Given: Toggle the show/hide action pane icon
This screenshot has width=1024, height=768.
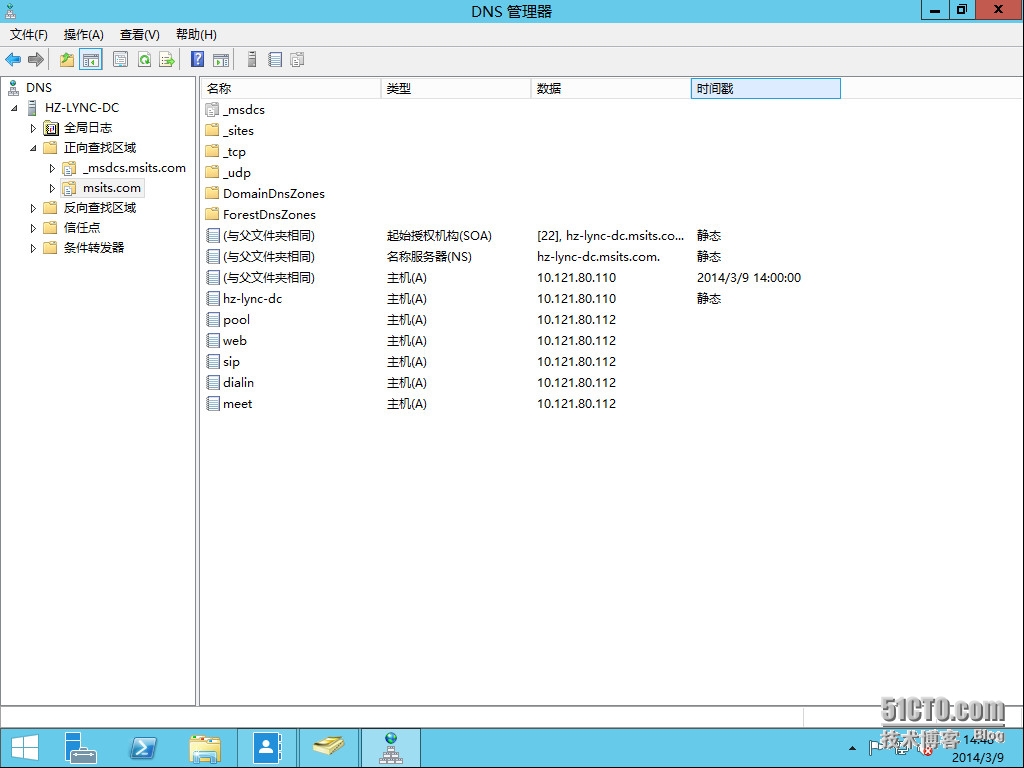Looking at the screenshot, I should pyautogui.click(x=221, y=60).
